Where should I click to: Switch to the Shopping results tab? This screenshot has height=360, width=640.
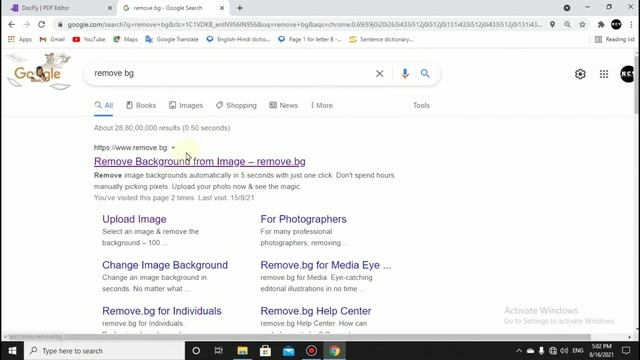(236, 105)
